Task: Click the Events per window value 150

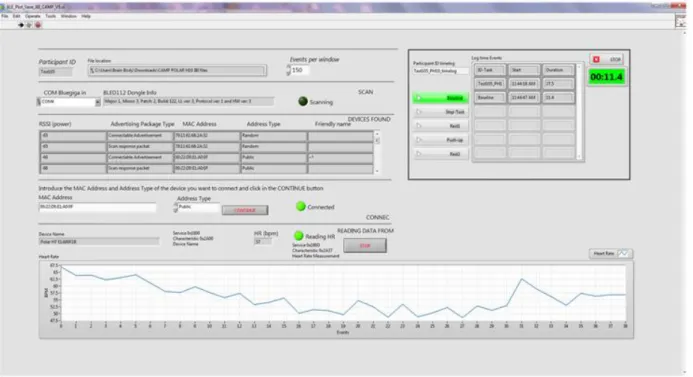Action: point(300,70)
